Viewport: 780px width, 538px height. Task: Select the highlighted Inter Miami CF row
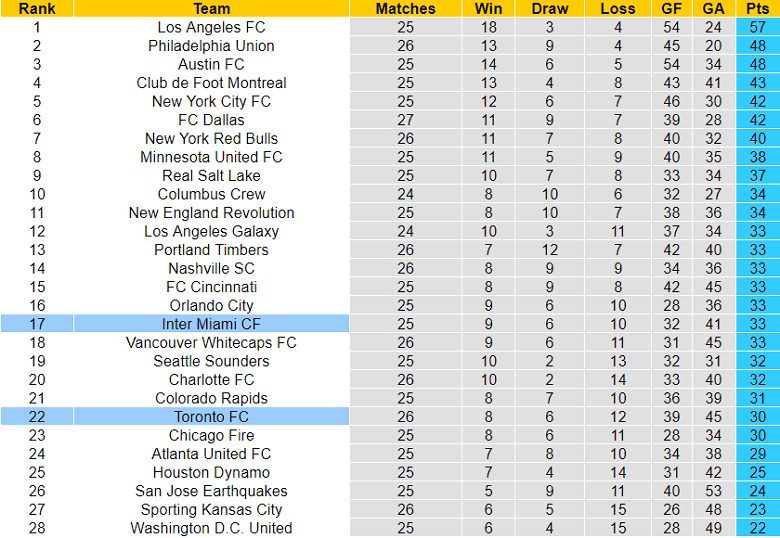click(x=390, y=324)
